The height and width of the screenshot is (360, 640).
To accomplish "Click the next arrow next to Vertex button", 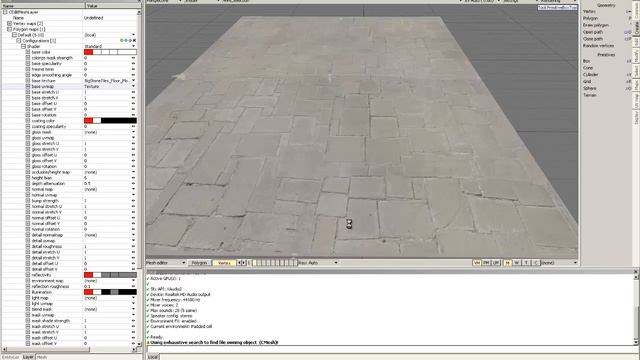I will tap(244, 263).
